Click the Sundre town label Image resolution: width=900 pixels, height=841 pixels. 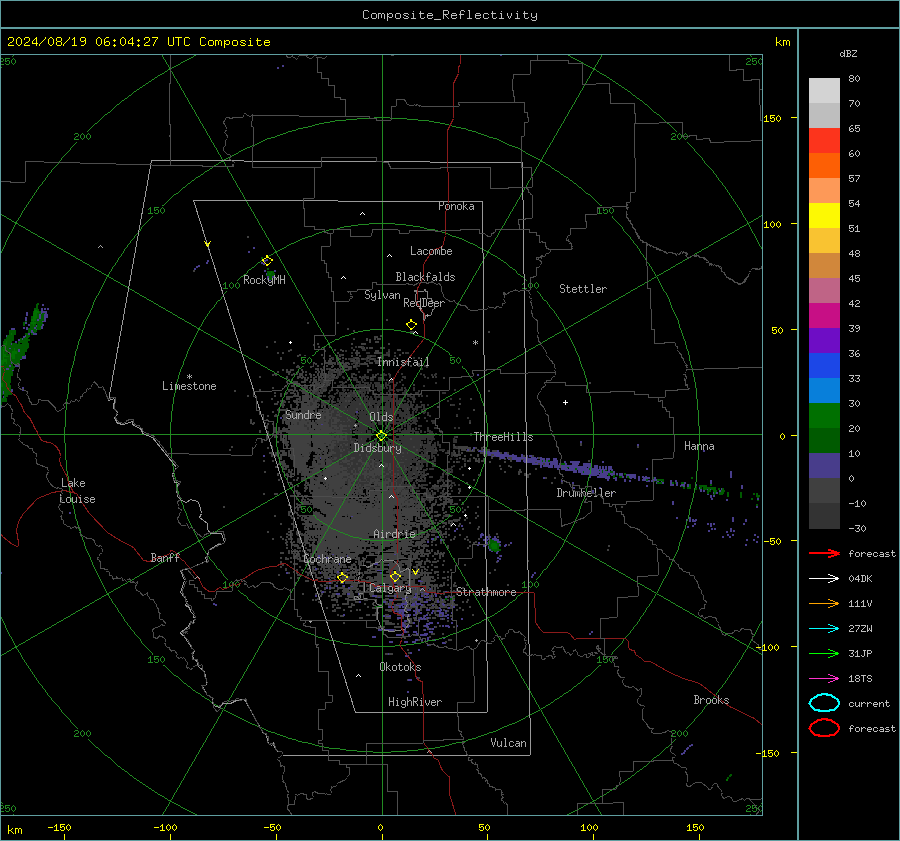(x=303, y=415)
